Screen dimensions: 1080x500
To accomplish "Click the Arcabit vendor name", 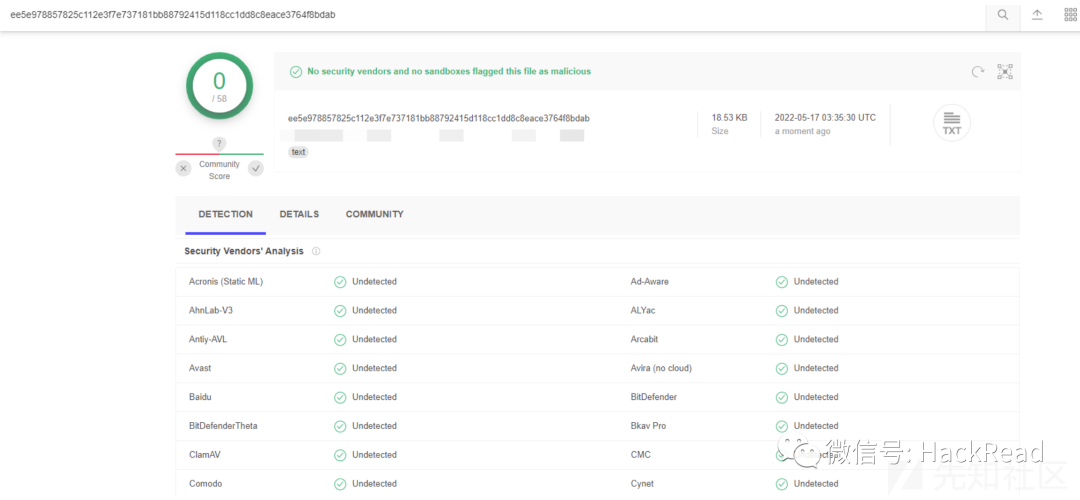I will 646,340.
